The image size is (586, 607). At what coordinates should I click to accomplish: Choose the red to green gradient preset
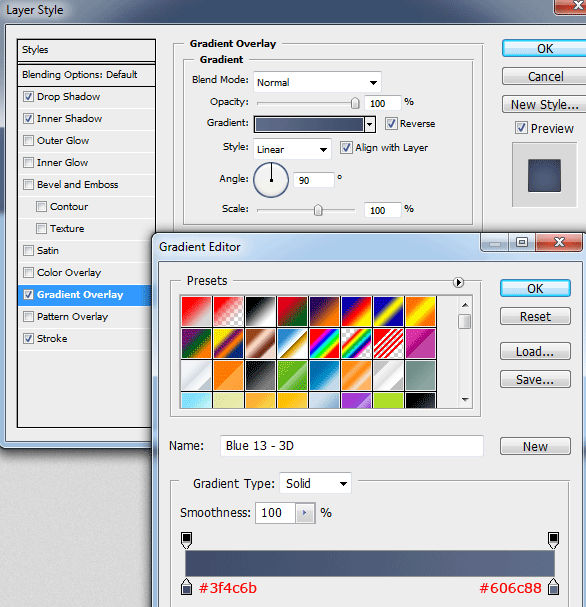(292, 311)
